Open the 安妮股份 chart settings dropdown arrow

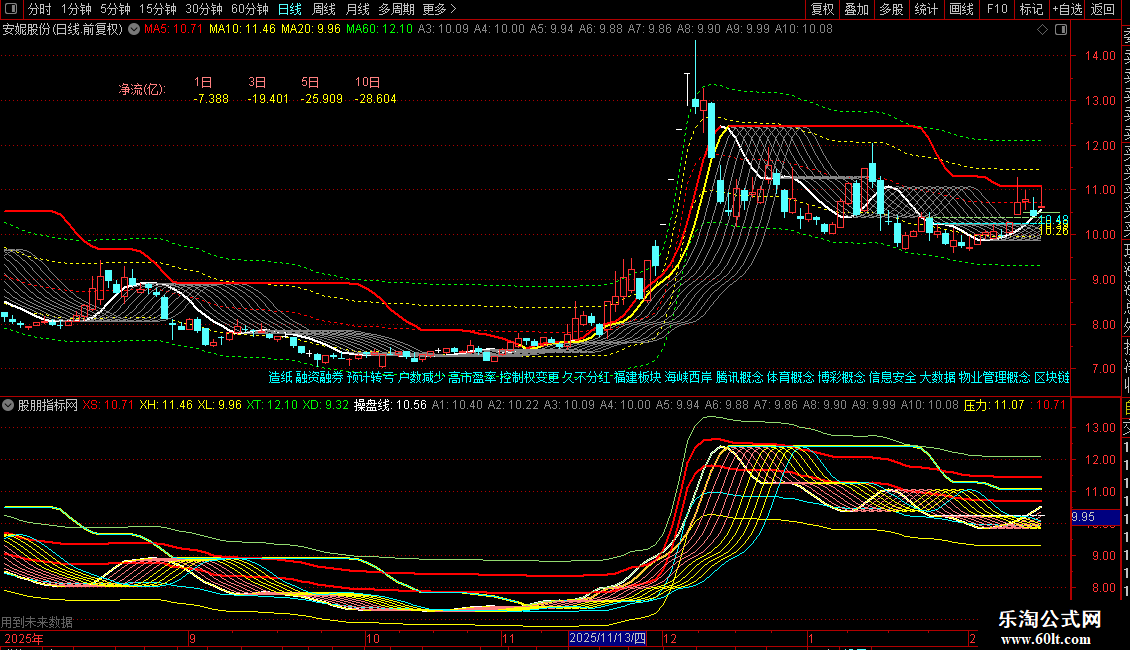click(133, 29)
